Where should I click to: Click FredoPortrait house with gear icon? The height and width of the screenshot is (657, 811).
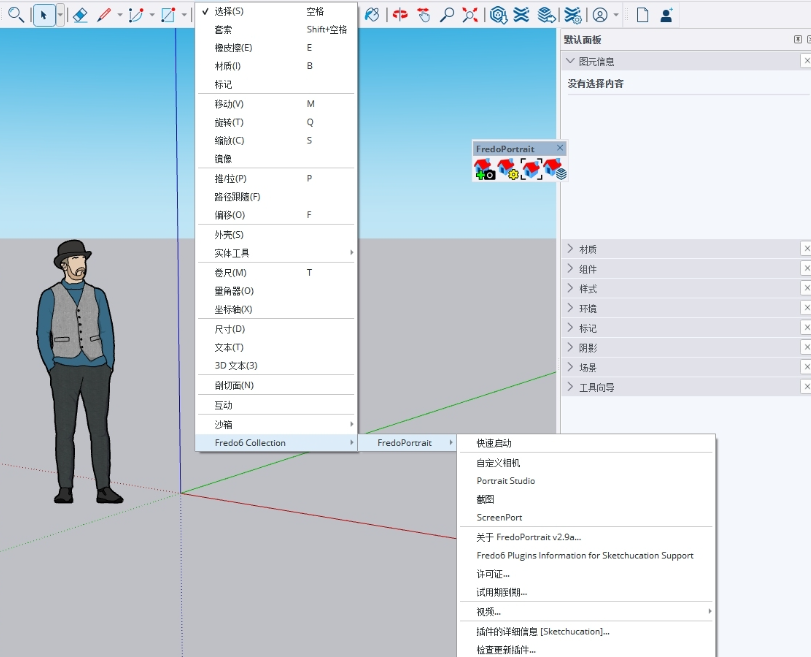coord(508,169)
